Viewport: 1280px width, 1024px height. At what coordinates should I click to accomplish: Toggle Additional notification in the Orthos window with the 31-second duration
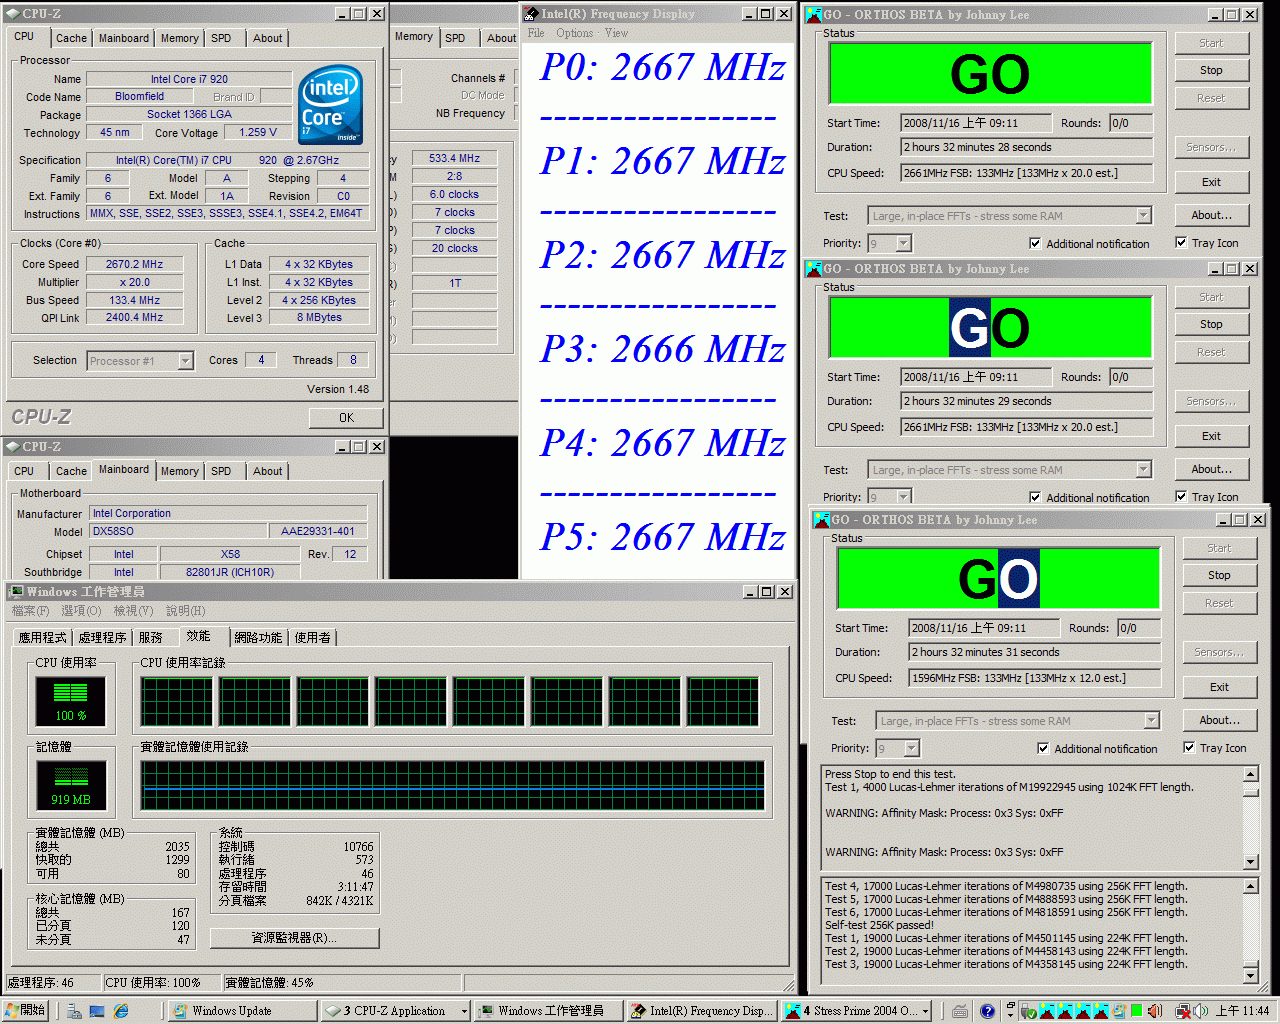click(1043, 748)
